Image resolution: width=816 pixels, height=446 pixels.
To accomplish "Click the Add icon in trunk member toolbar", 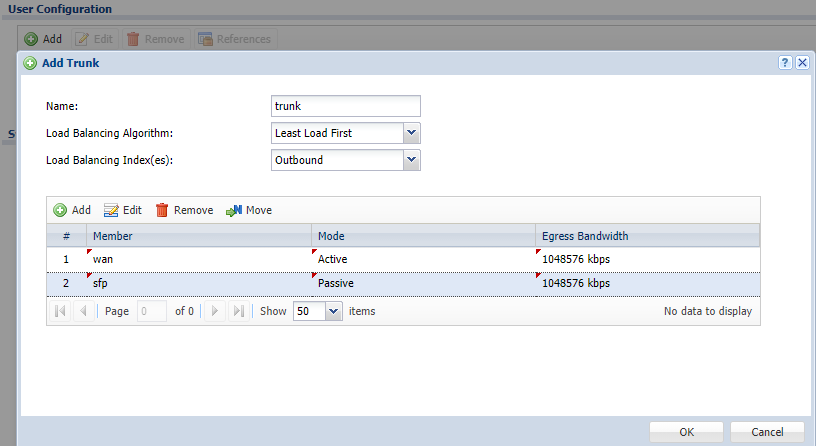I will pyautogui.click(x=60, y=210).
